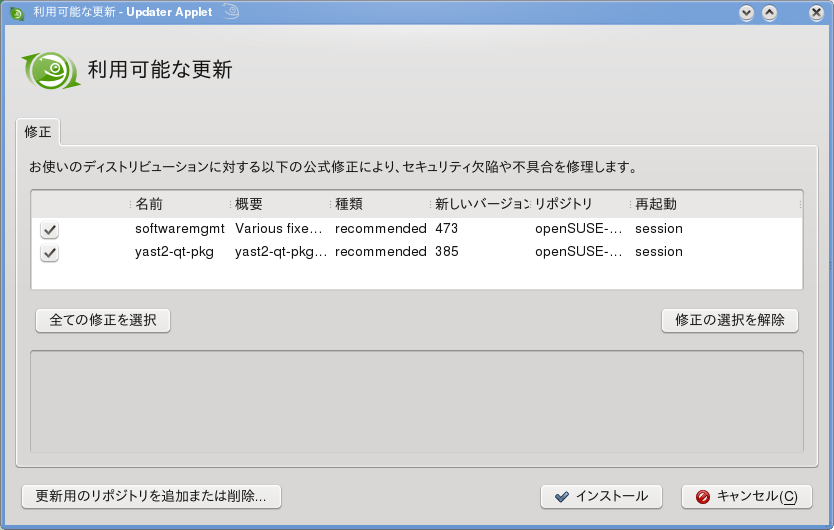The image size is (834, 530).
Task: Sort by the リポジトリ column header
Action: click(x=580, y=204)
